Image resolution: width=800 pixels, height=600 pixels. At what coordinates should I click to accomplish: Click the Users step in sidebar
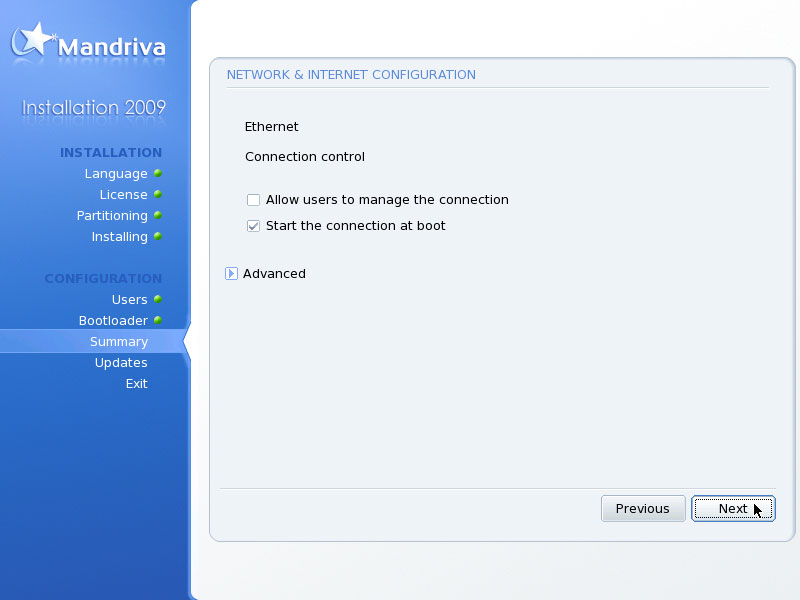click(130, 299)
